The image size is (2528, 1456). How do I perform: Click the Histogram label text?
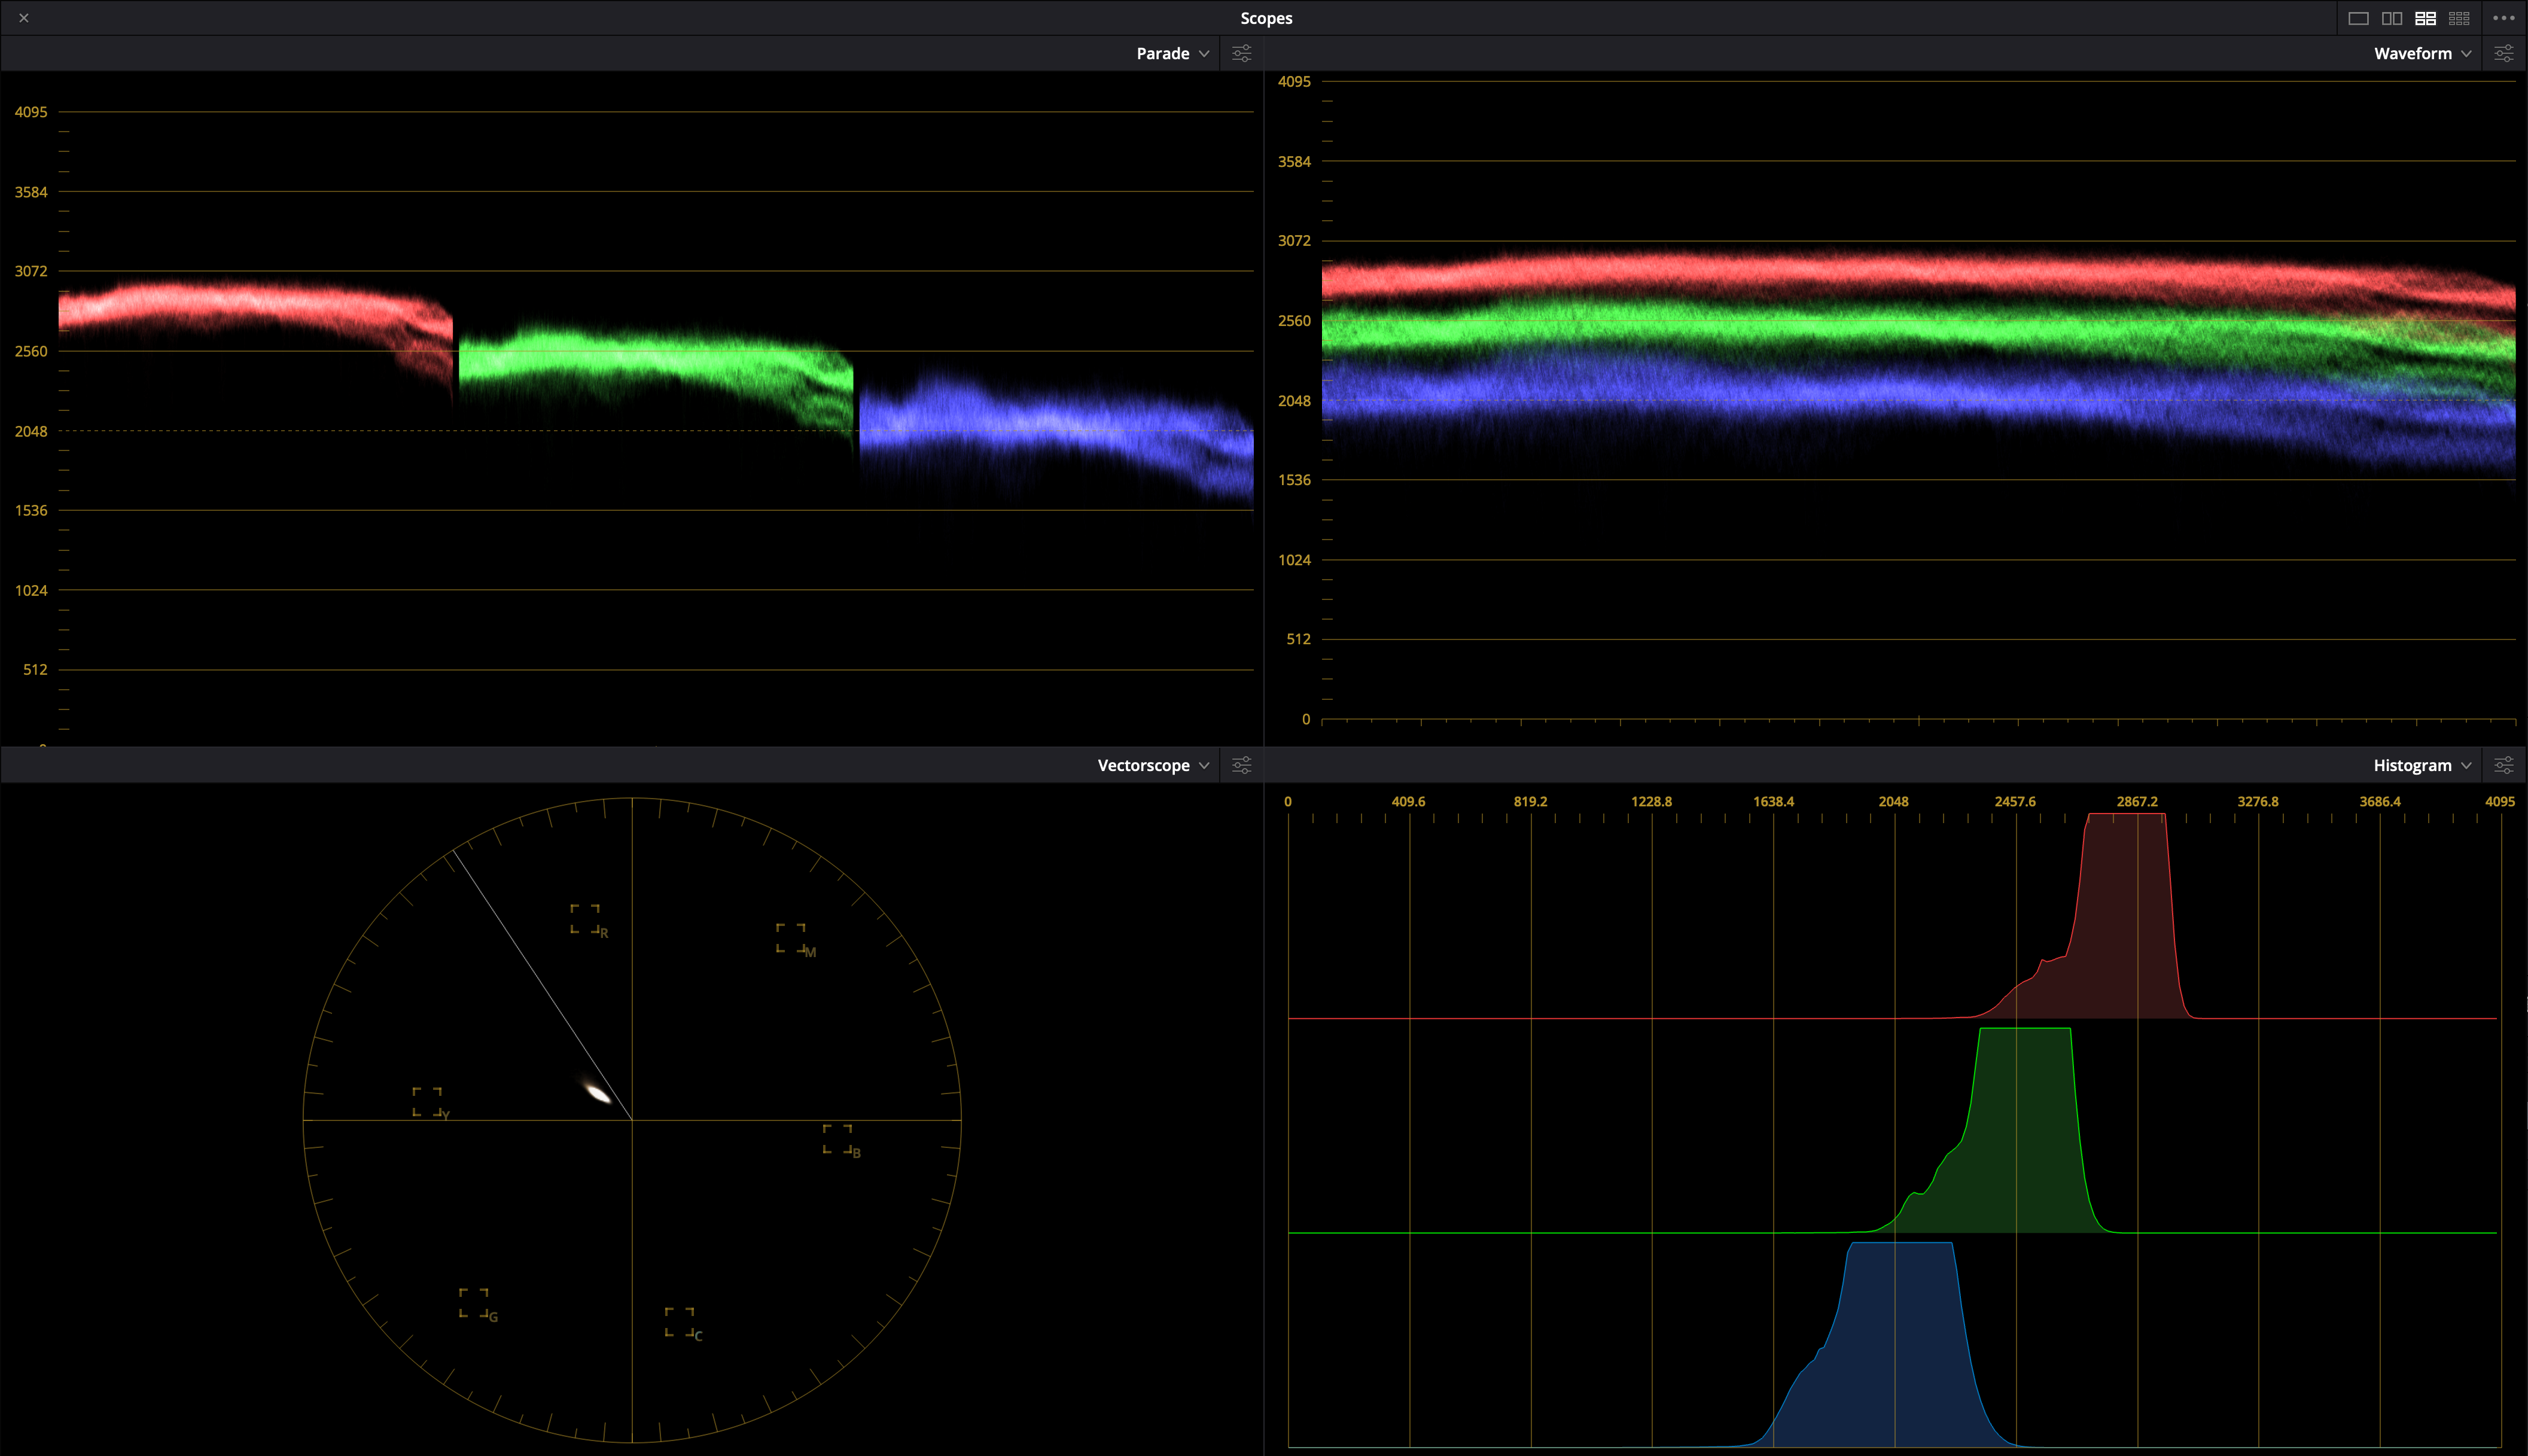(2412, 765)
